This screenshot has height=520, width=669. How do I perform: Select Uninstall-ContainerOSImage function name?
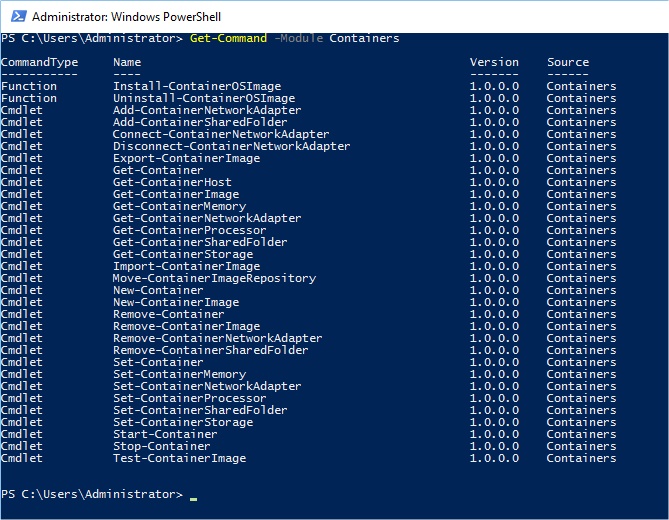(204, 98)
